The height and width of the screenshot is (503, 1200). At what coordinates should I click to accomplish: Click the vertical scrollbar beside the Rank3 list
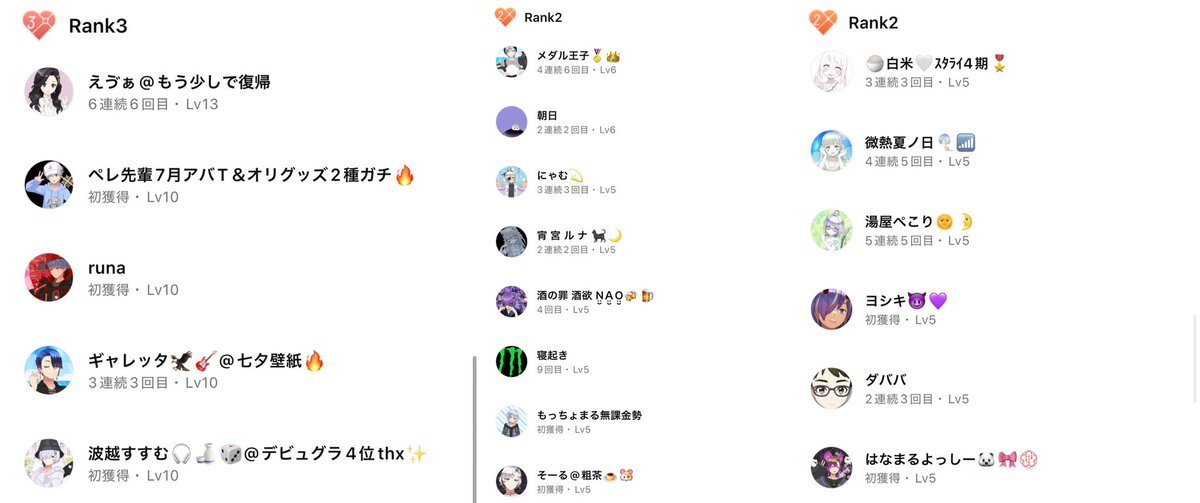click(475, 428)
